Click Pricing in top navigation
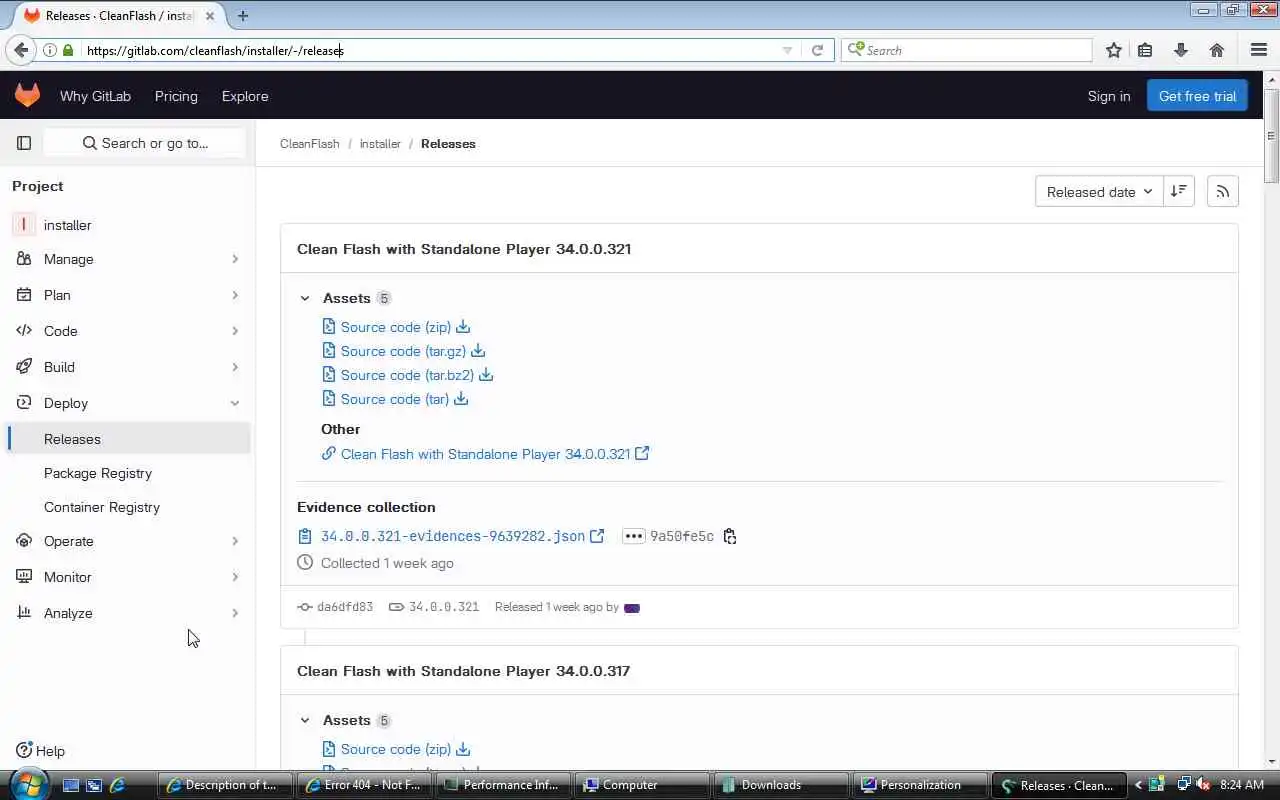 [176, 96]
